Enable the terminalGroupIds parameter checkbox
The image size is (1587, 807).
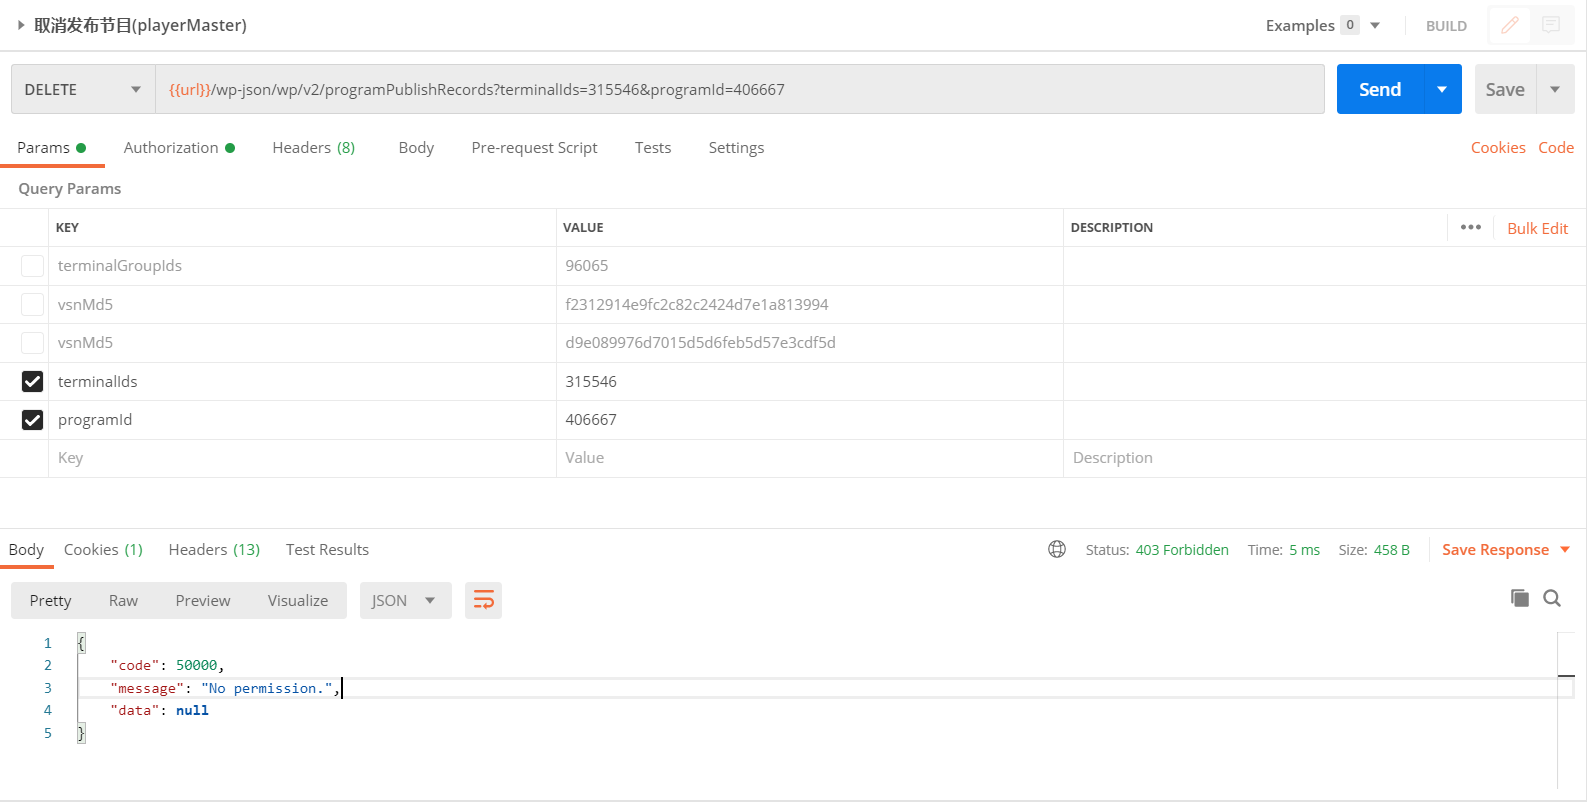pyautogui.click(x=32, y=266)
